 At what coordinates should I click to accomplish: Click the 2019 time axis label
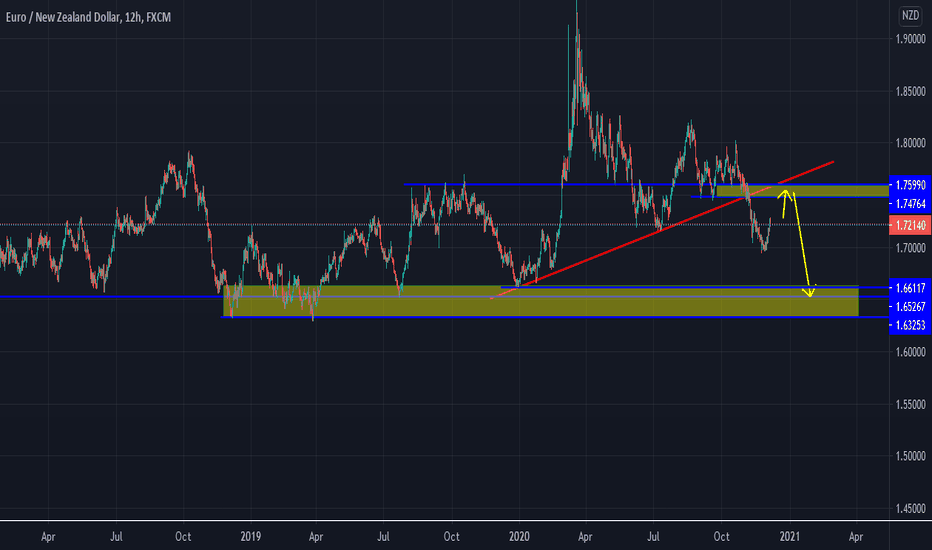point(251,536)
